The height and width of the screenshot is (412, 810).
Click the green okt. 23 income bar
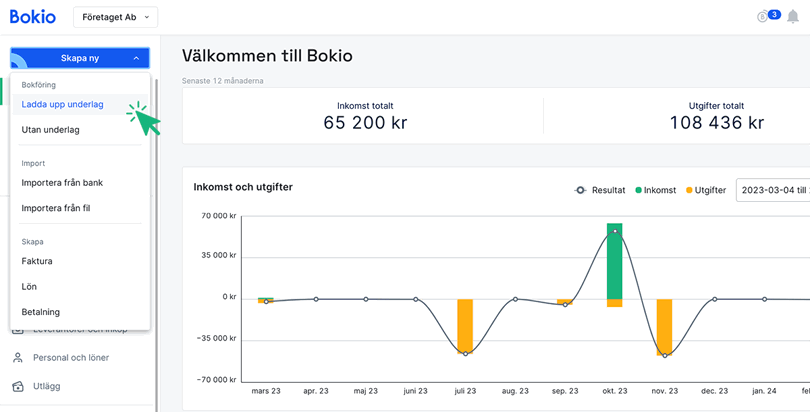(x=615, y=260)
